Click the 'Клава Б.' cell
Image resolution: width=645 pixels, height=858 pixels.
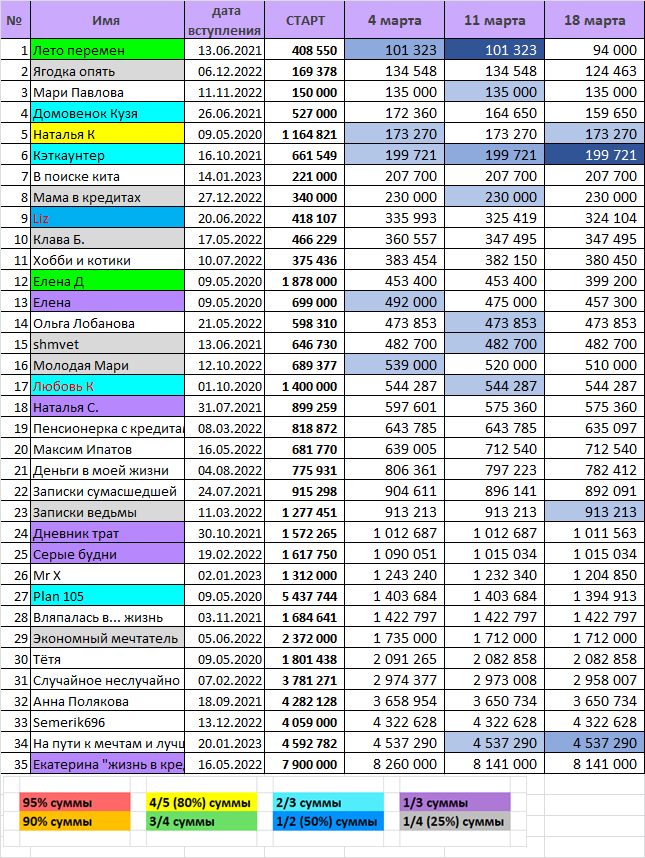(107, 239)
